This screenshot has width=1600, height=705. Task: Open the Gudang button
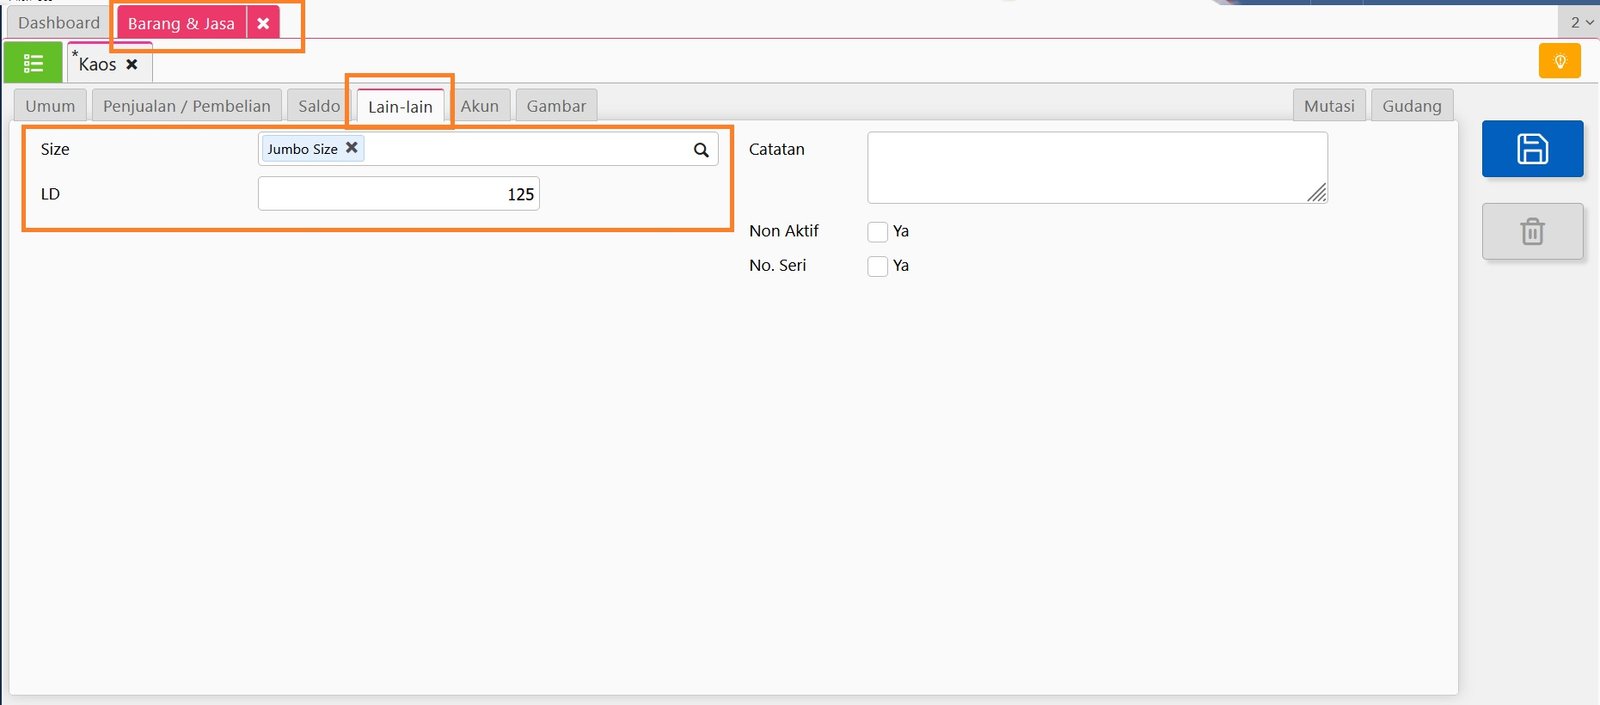(x=1411, y=106)
